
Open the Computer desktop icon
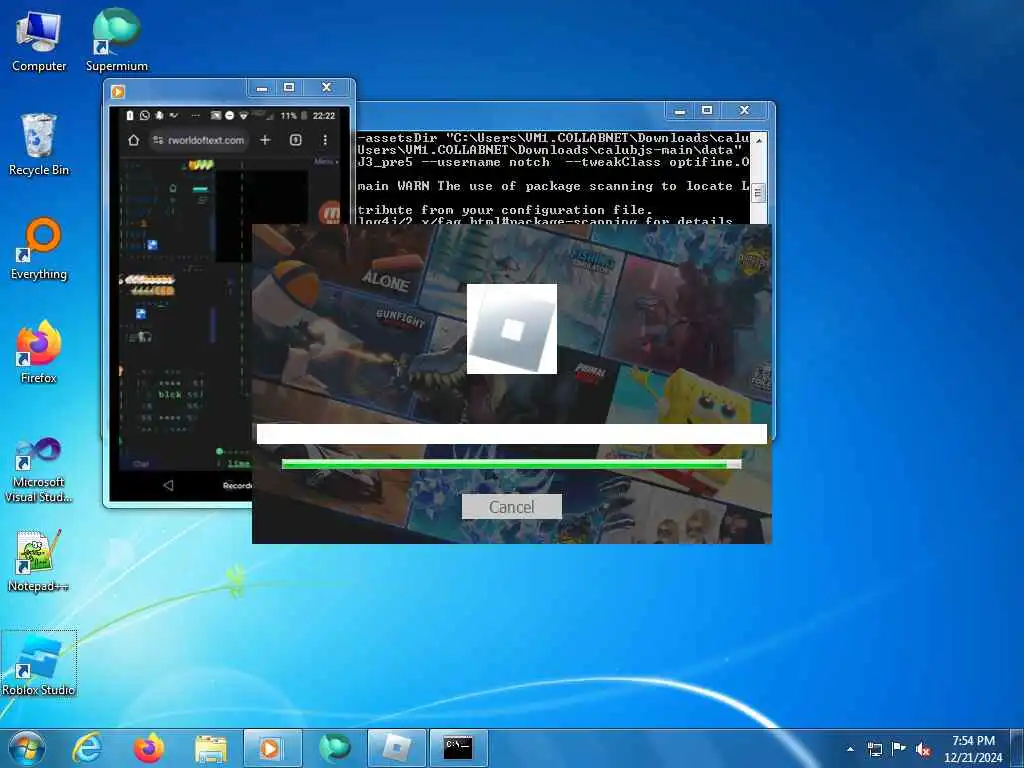point(39,40)
